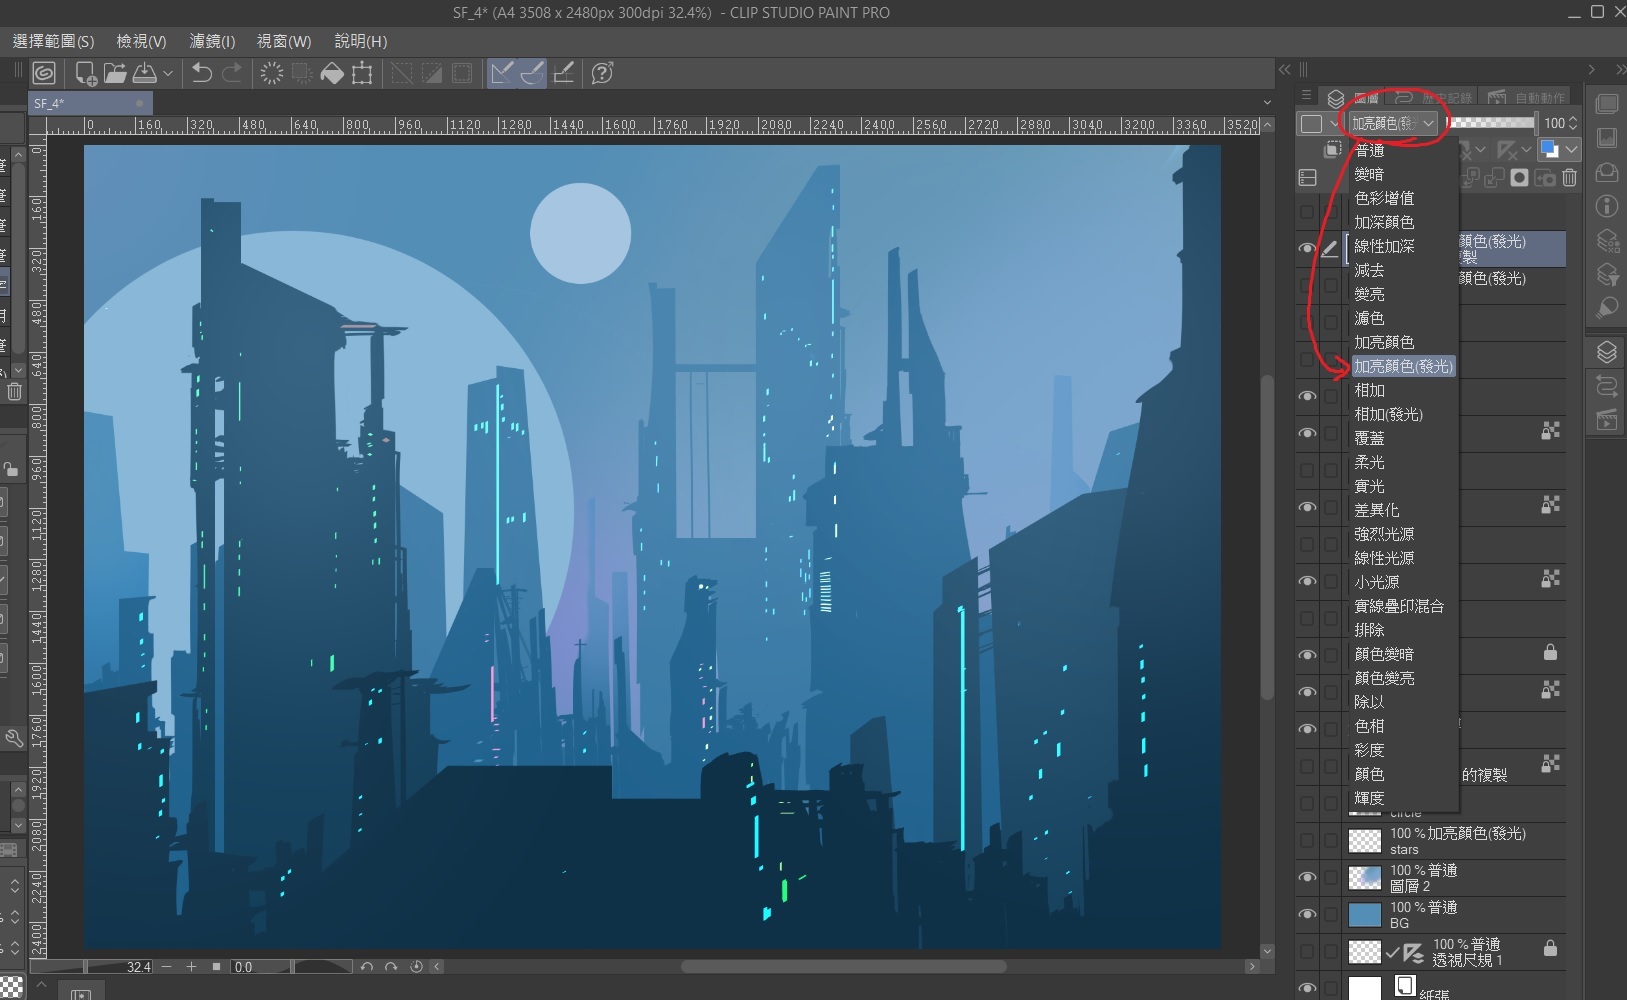Switch to the SF_4* canvas tab
Screen dimensions: 1627x1000
click(x=50, y=103)
